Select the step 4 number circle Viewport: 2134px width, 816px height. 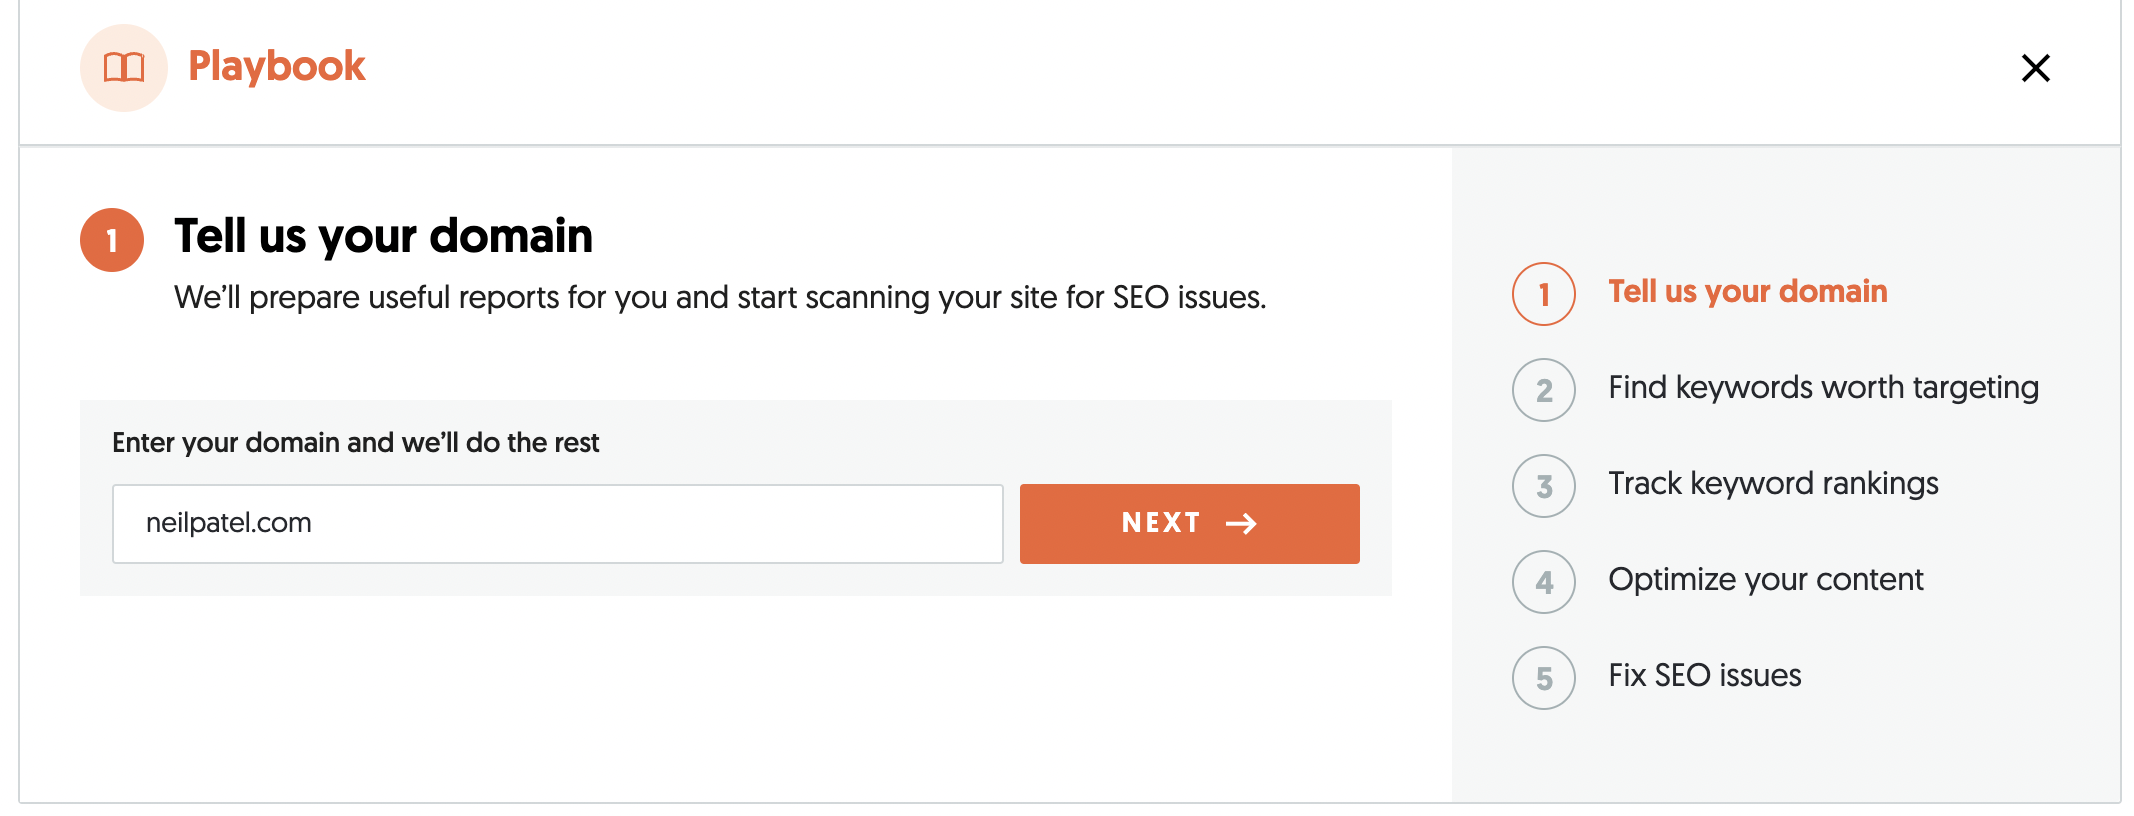1543,582
